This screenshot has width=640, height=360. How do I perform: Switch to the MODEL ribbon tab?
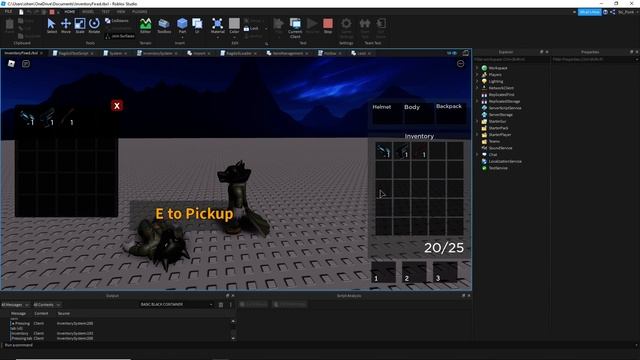point(88,12)
